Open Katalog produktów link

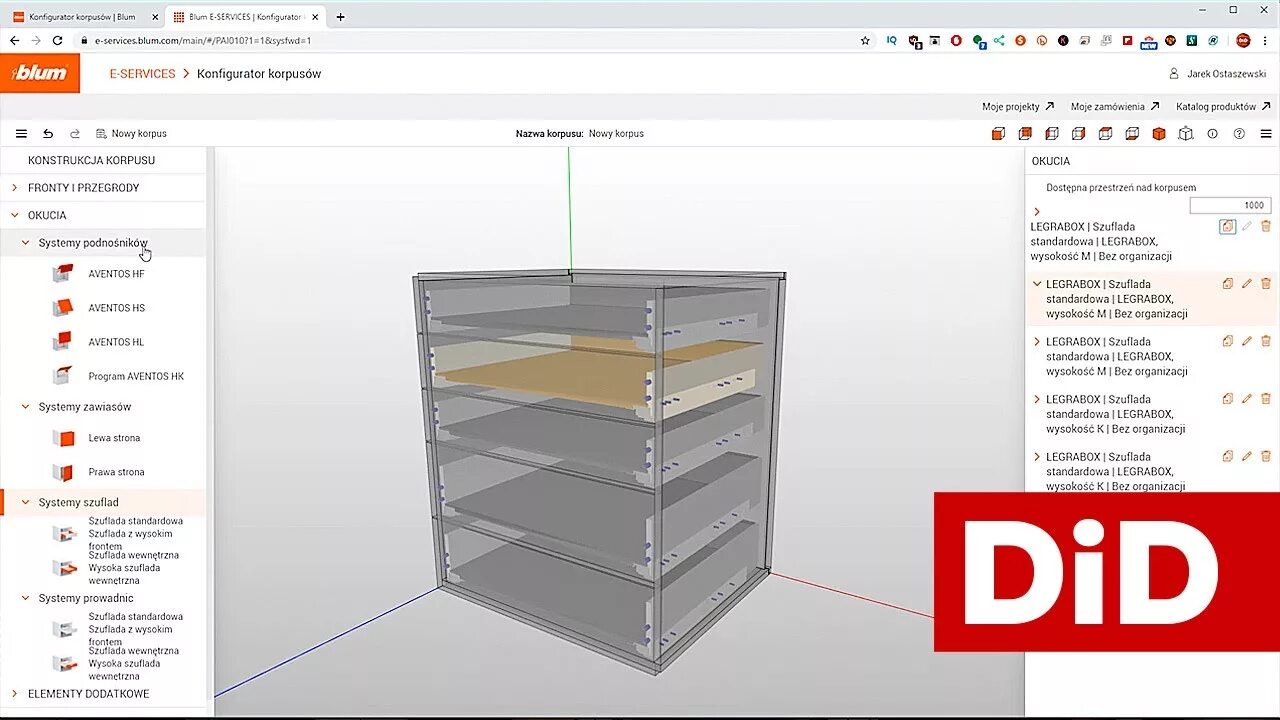(x=1223, y=106)
